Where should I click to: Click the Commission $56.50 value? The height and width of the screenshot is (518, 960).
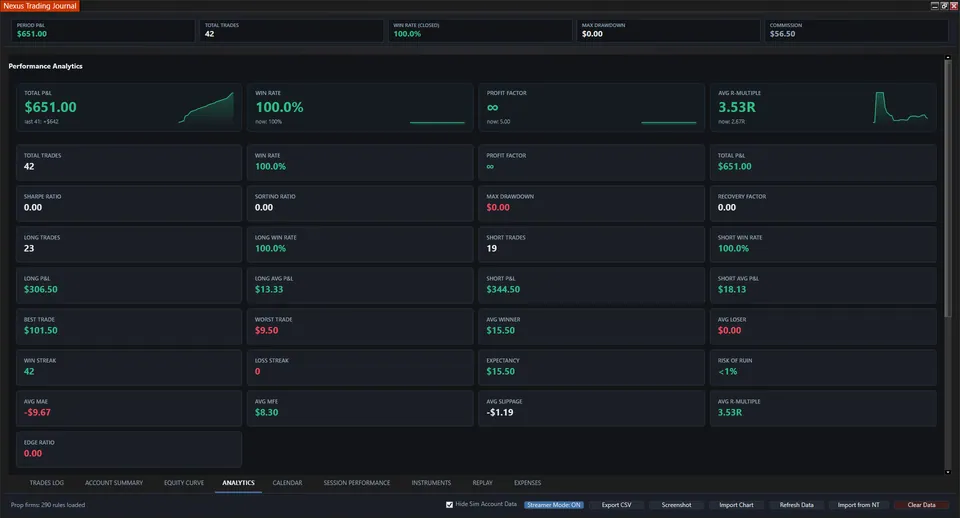782,34
